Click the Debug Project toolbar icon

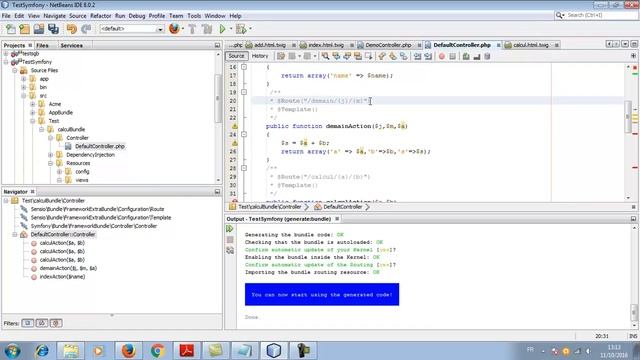241,29
